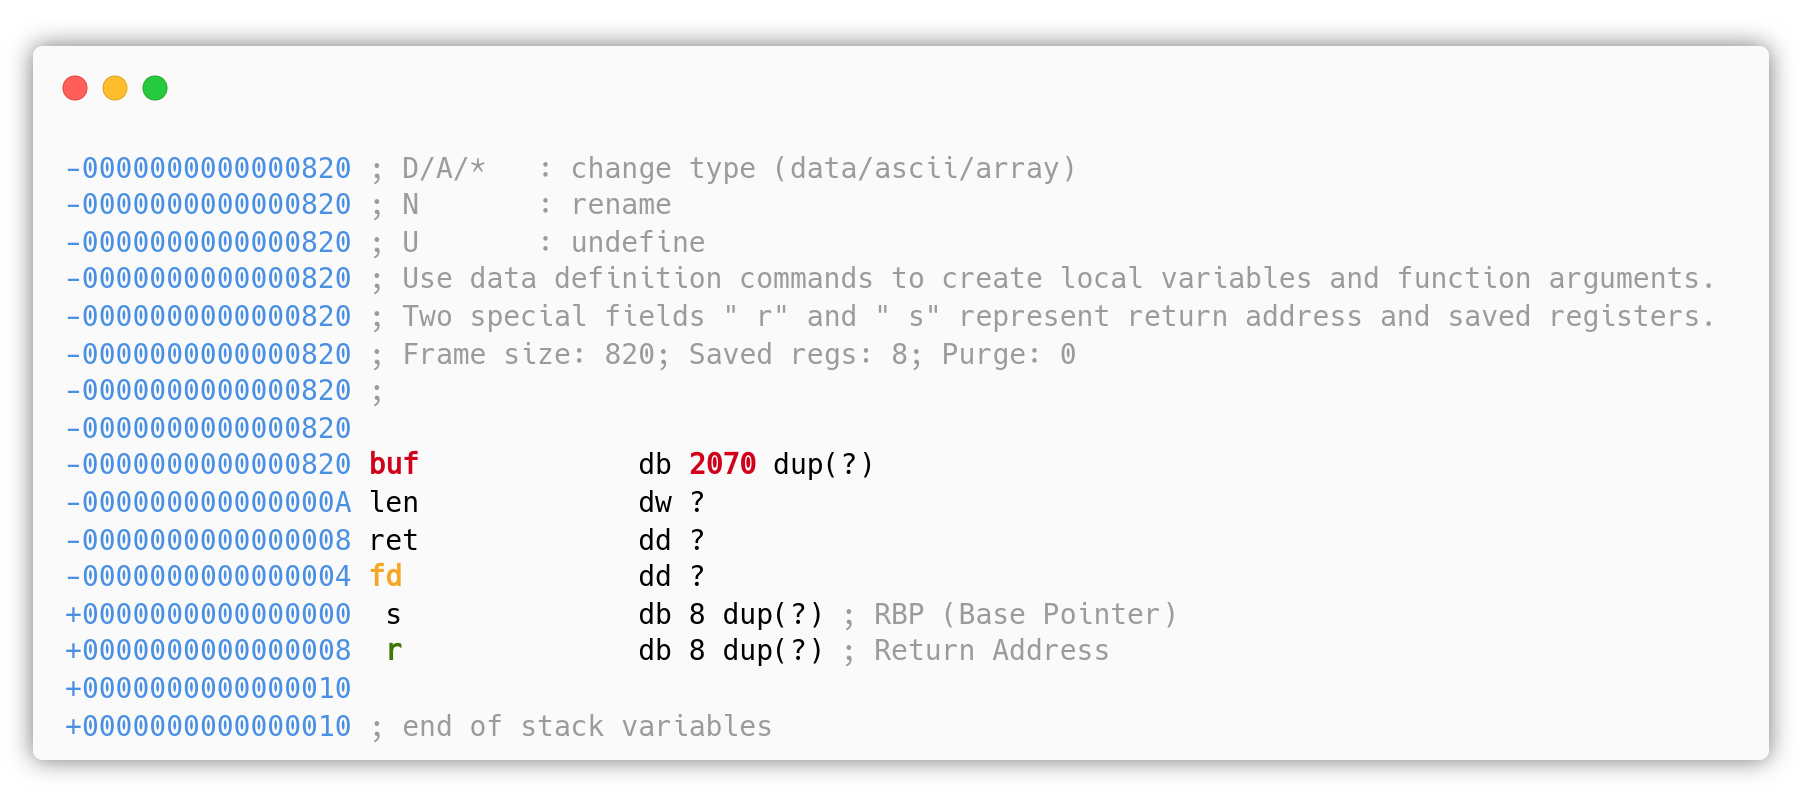Click the green maximize window button
This screenshot has width=1801, height=804.
pyautogui.click(x=155, y=88)
